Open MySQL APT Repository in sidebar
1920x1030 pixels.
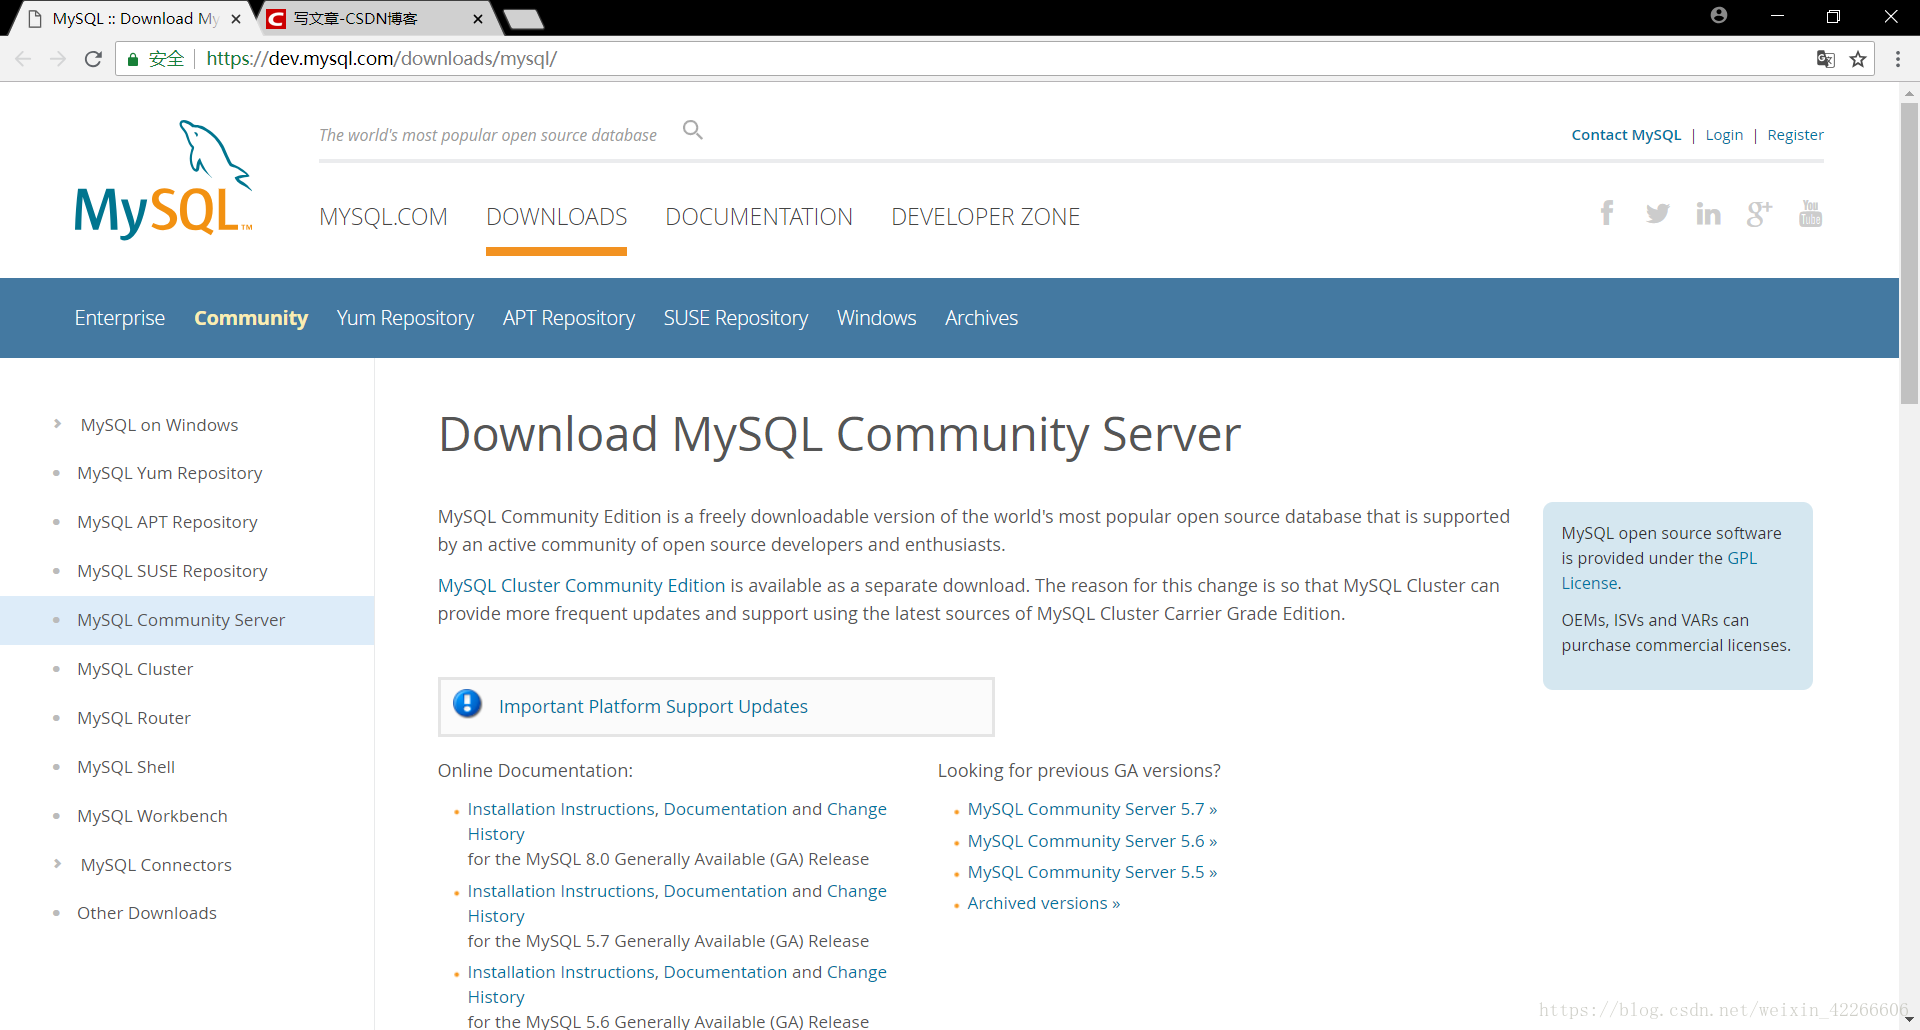(x=167, y=522)
